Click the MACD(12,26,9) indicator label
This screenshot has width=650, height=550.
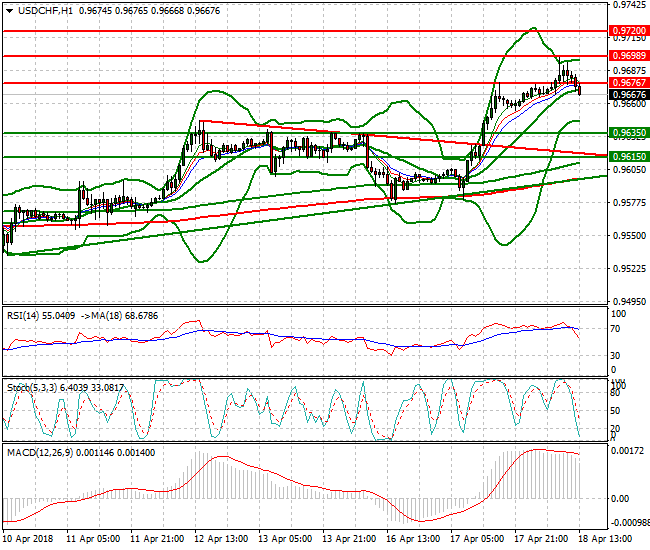pos(40,453)
